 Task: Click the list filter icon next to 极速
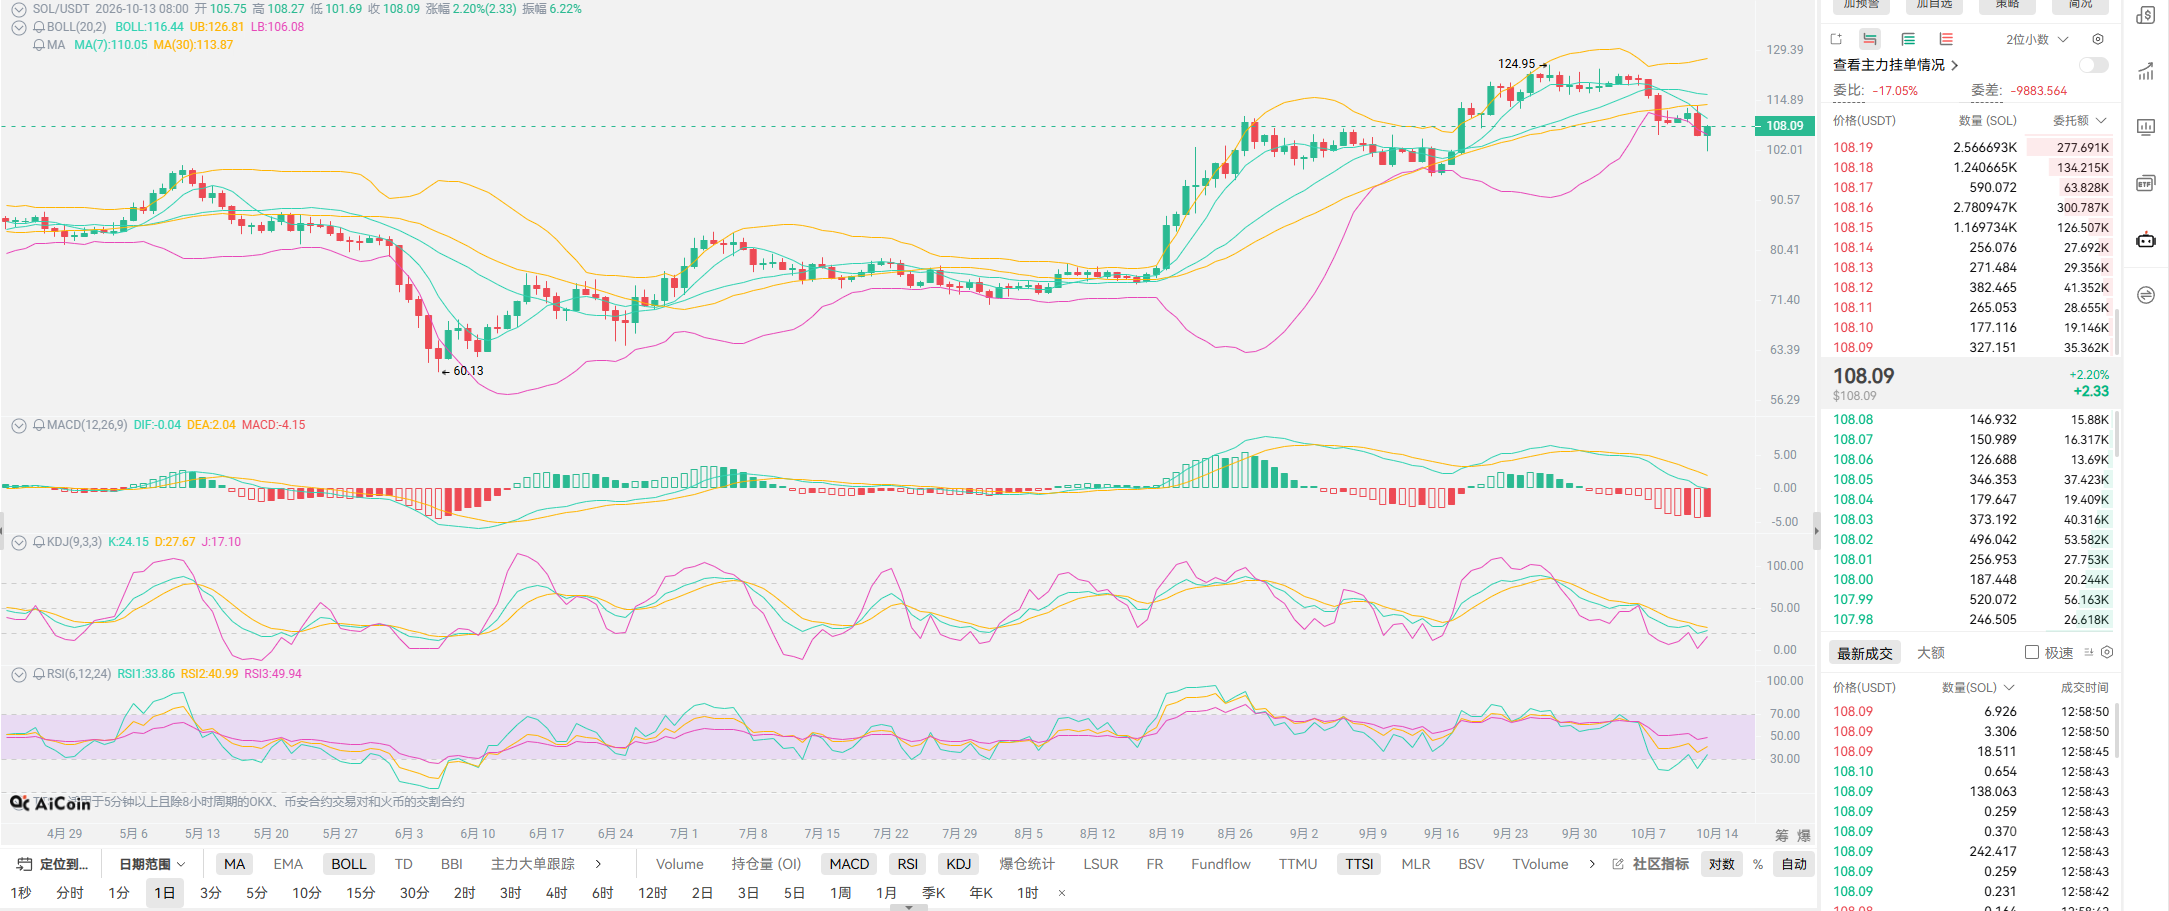tap(2089, 652)
